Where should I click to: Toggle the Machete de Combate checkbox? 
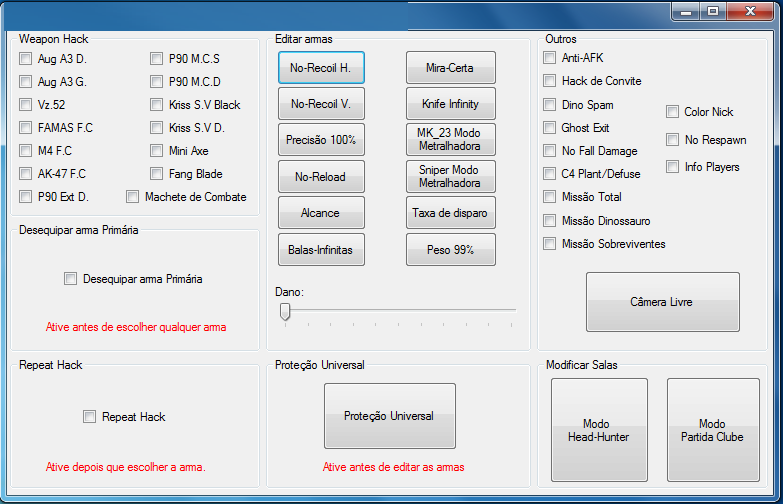coord(133,197)
